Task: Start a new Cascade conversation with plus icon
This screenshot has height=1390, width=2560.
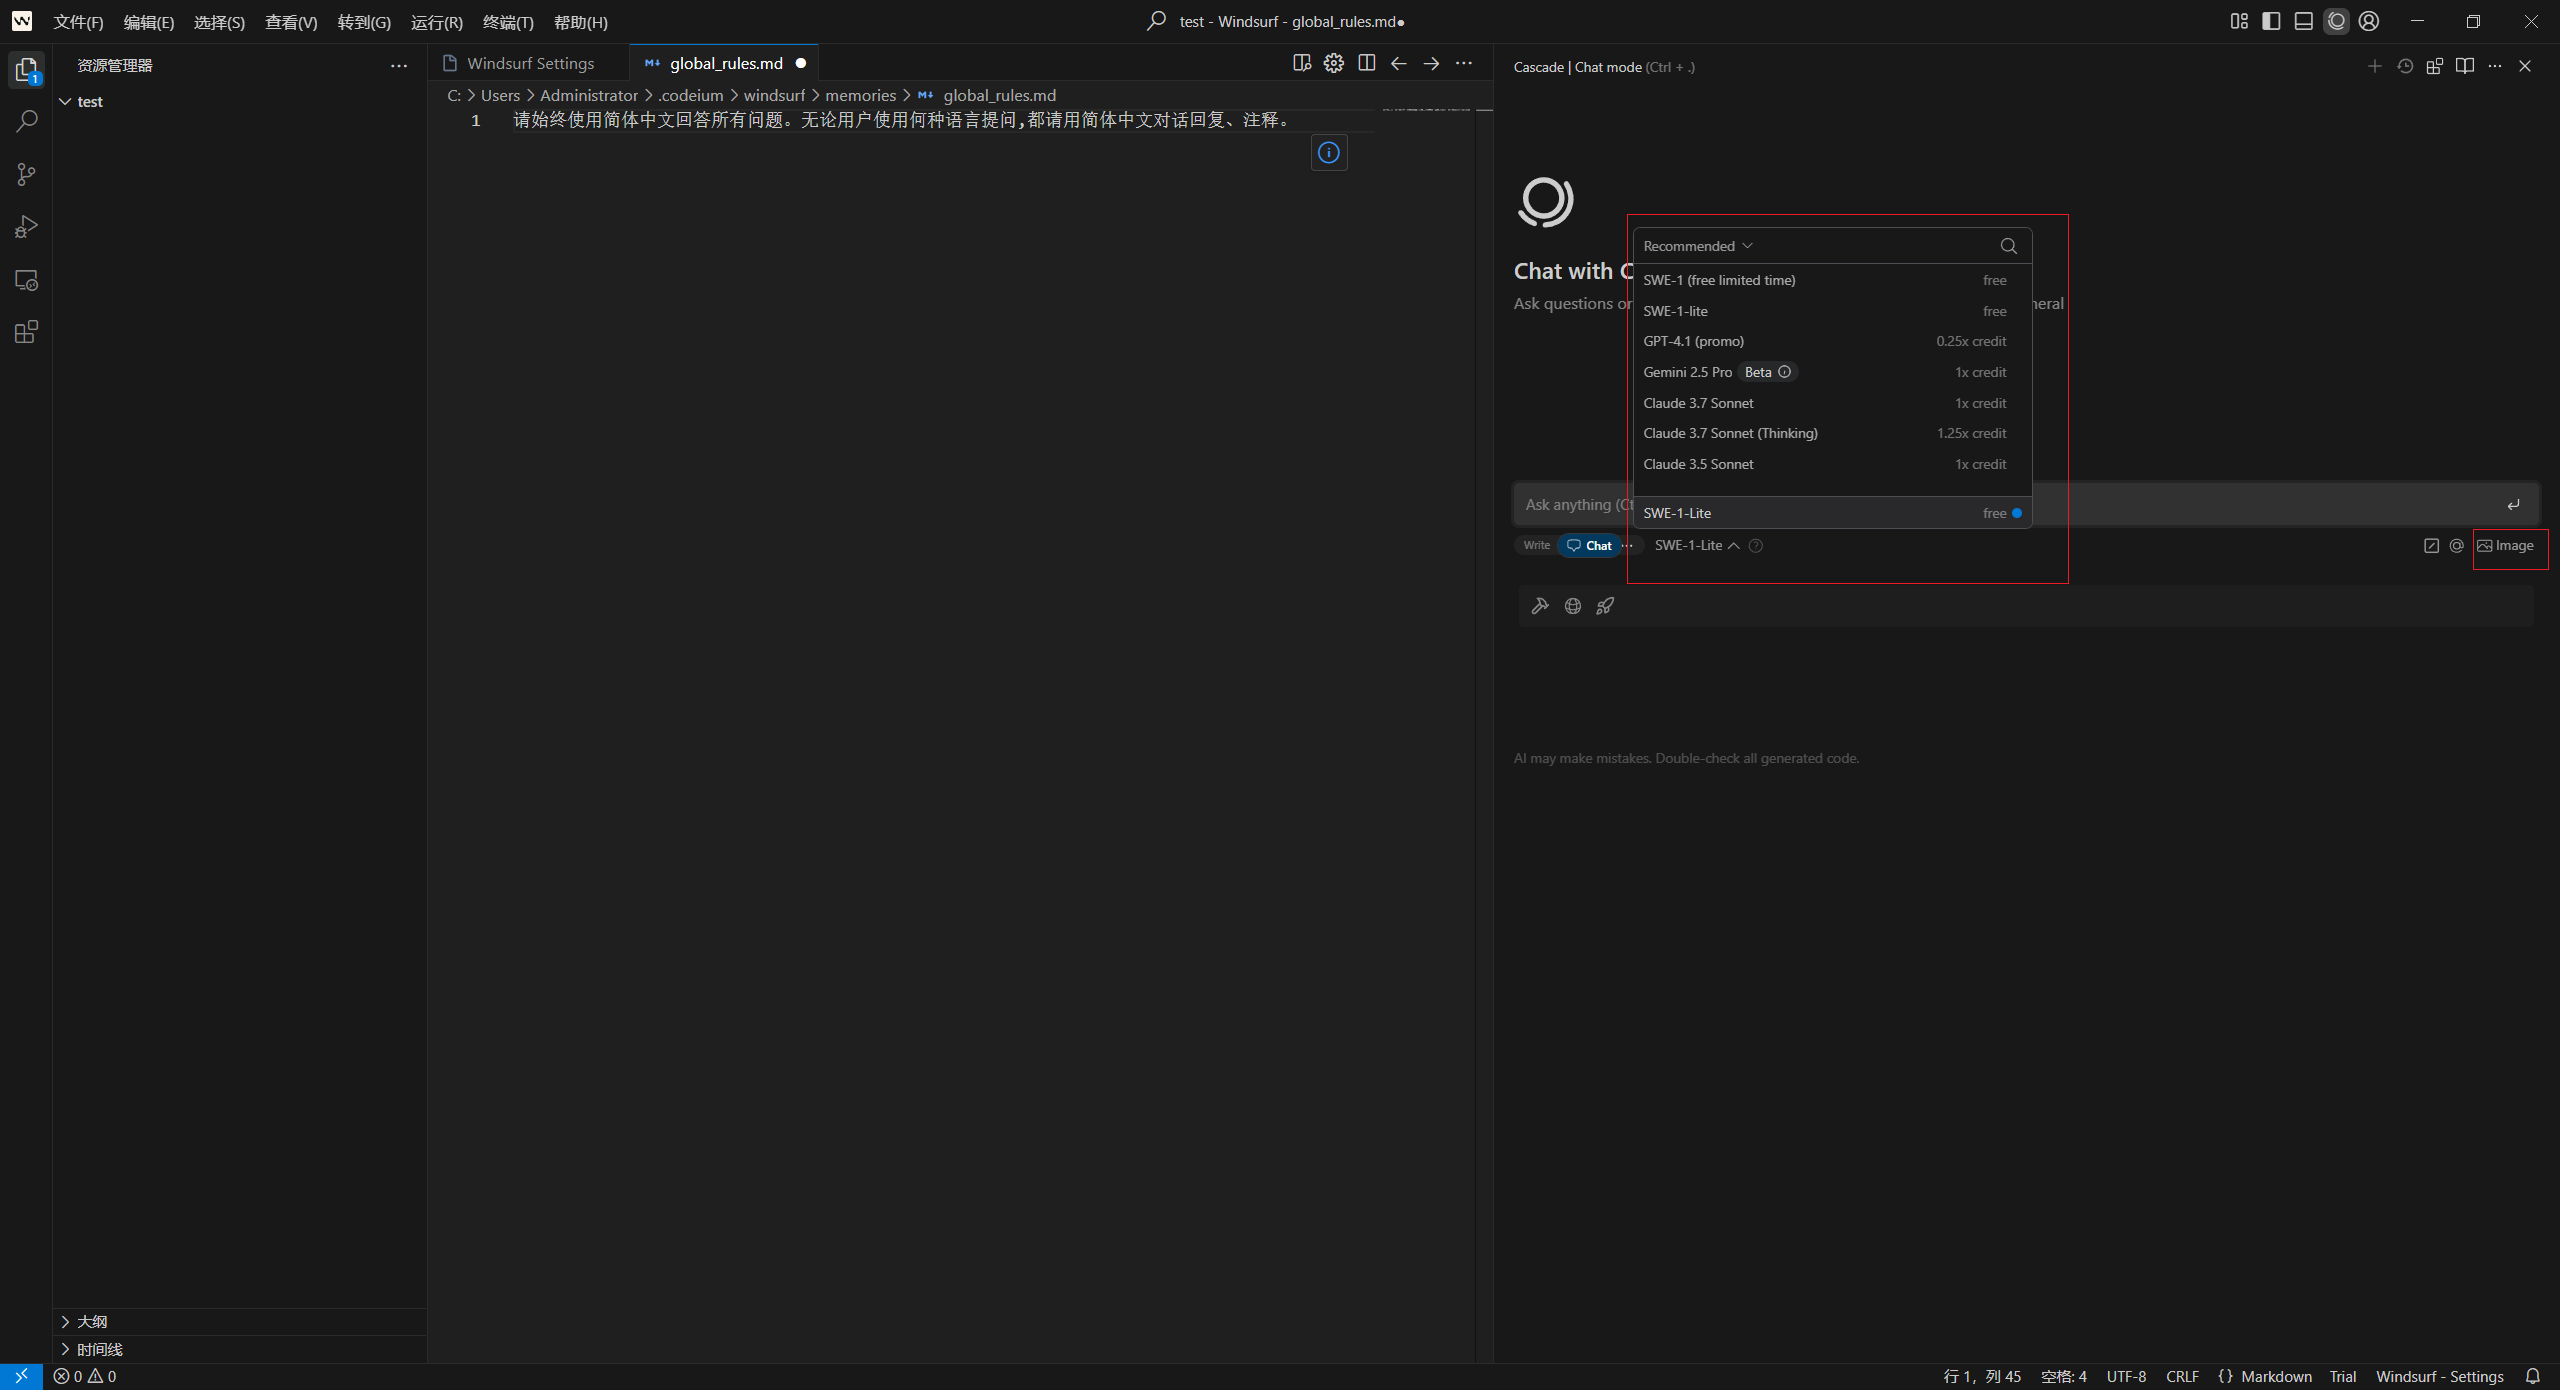Action: click(2374, 66)
